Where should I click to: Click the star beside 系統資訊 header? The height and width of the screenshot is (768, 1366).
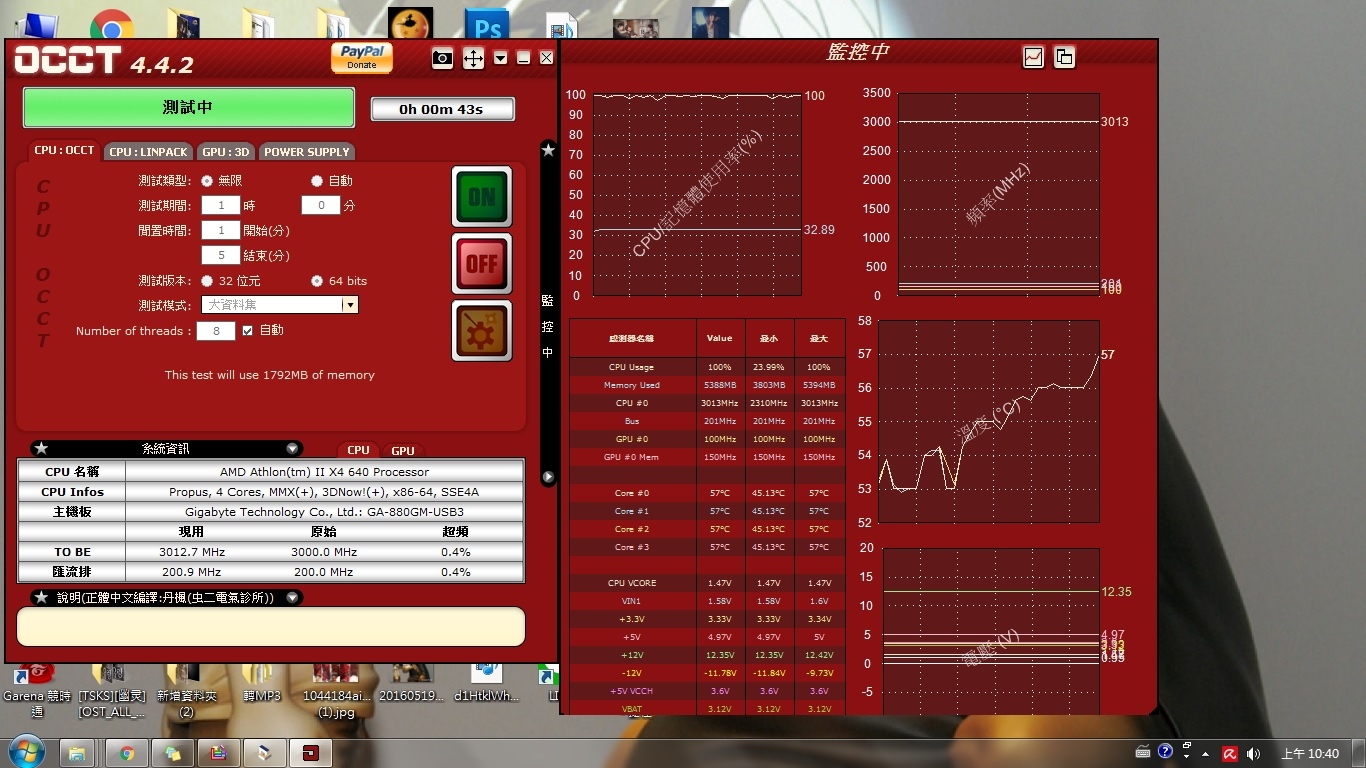click(41, 449)
